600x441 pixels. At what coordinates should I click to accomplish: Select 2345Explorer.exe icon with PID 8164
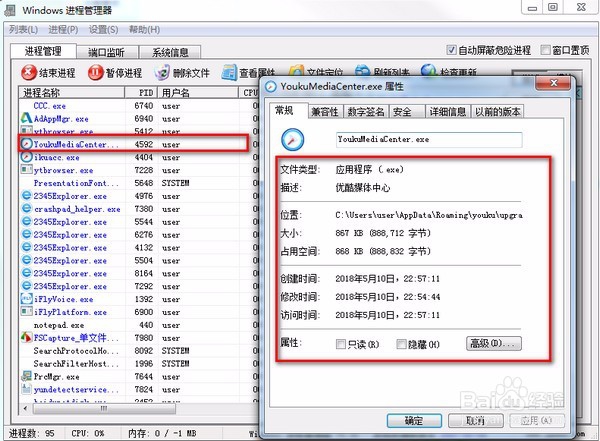[x=26, y=273]
